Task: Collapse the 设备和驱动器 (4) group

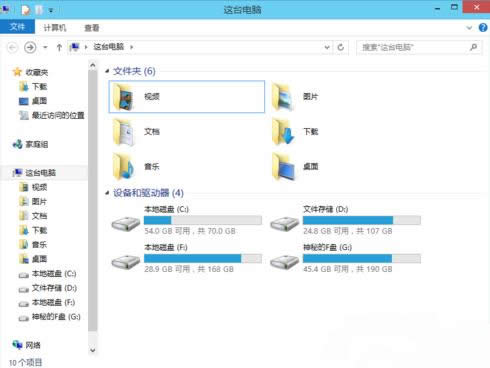Action: [x=107, y=193]
